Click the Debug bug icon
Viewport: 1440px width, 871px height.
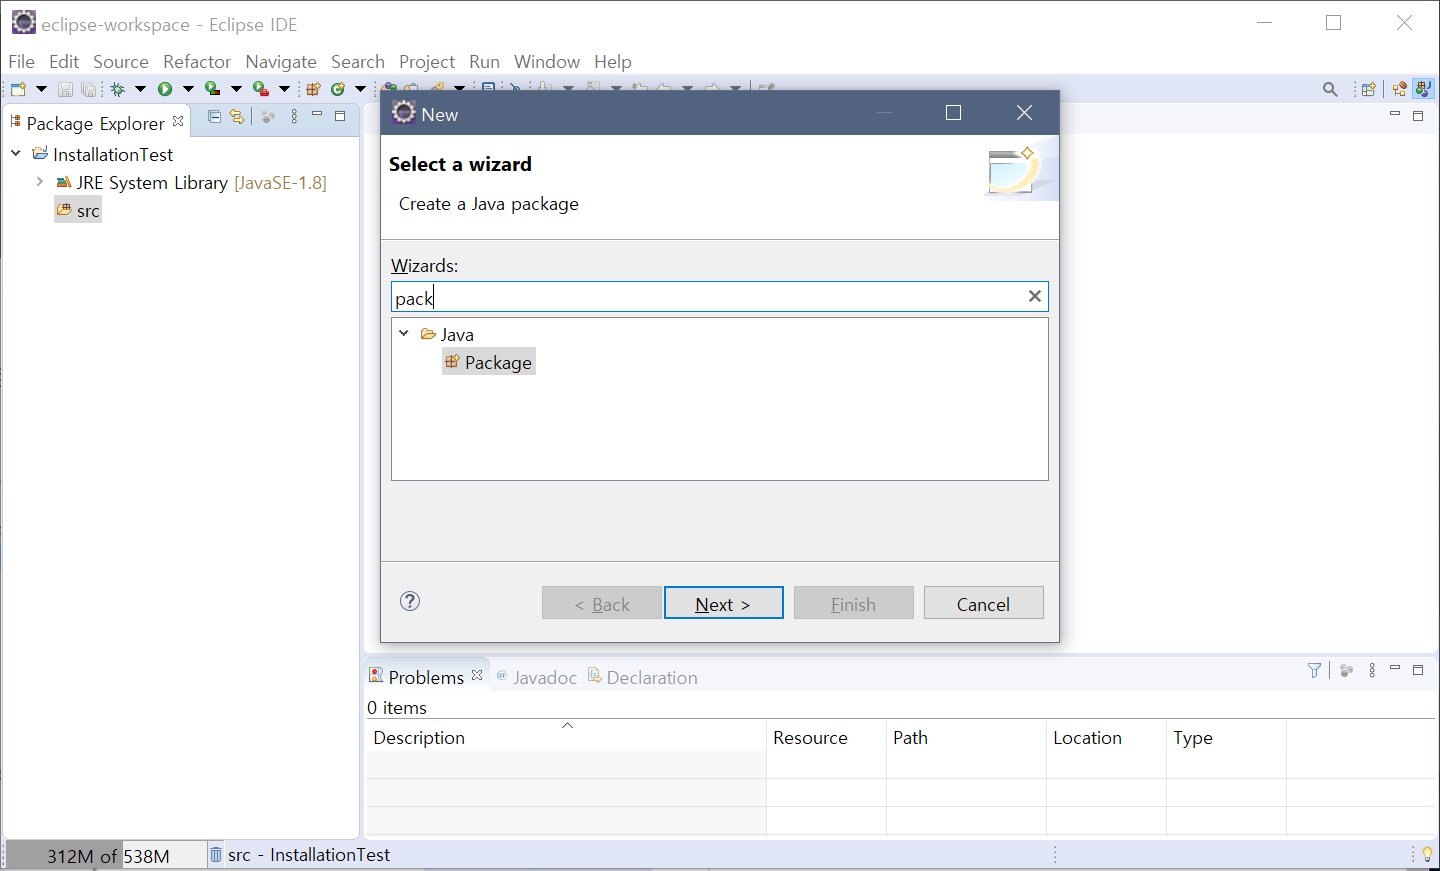point(118,89)
